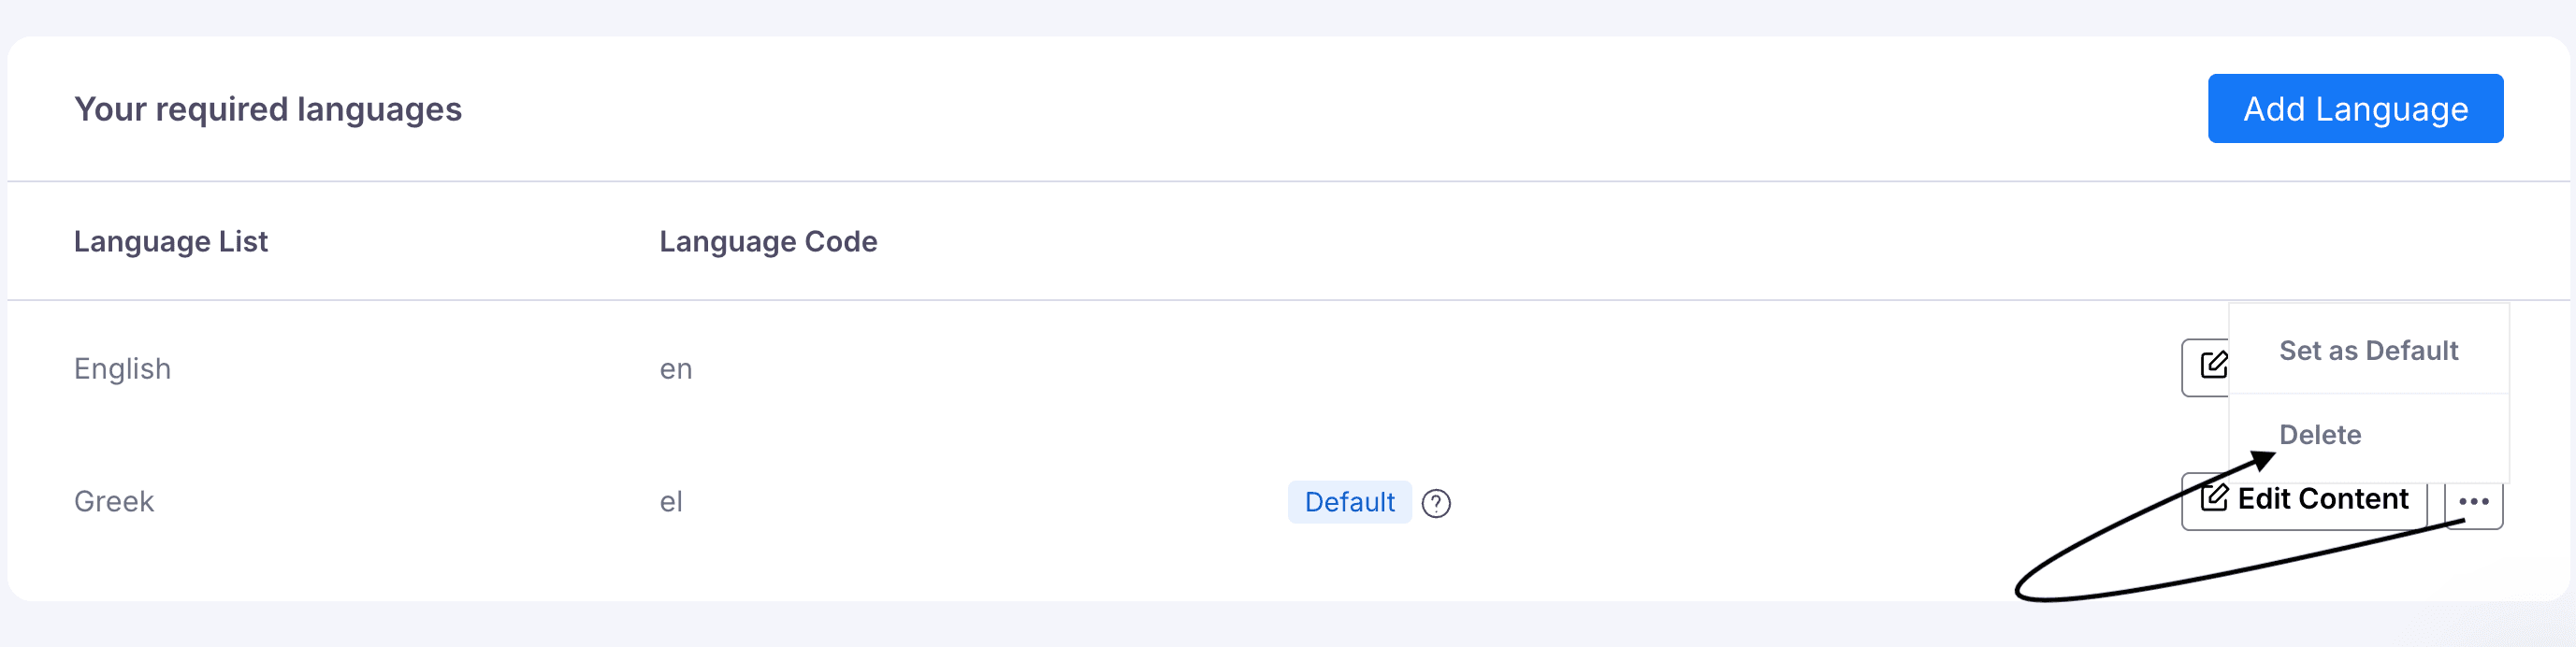Select the Greek language name

point(114,502)
